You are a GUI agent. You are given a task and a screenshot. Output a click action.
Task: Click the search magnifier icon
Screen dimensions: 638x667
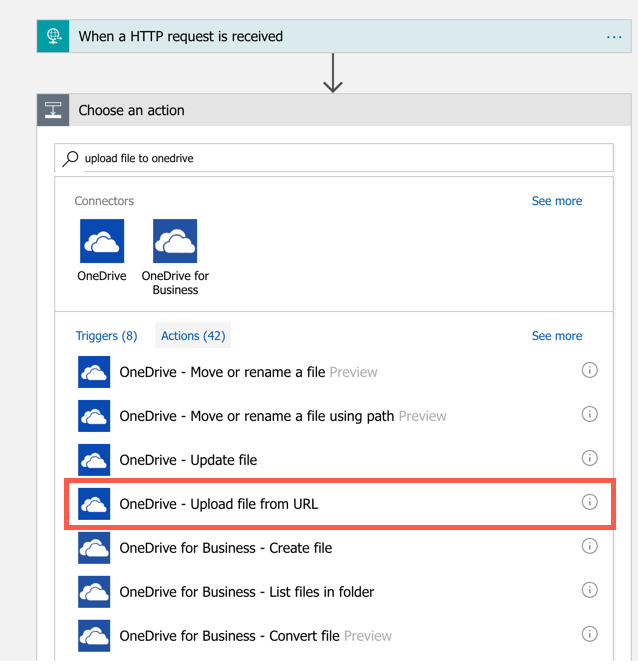(x=71, y=158)
